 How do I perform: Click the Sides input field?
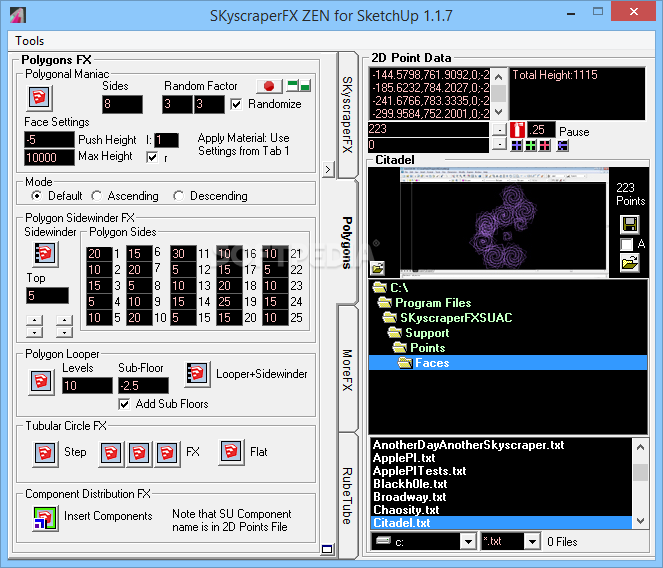pyautogui.click(x=122, y=104)
